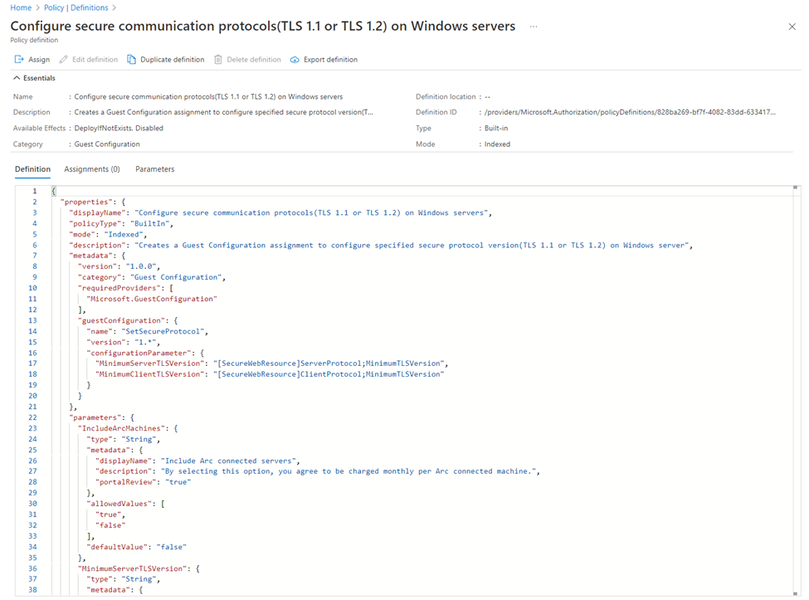This screenshot has height=600, width=809.
Task: Collapse the Essentials section
Action: click(16, 78)
